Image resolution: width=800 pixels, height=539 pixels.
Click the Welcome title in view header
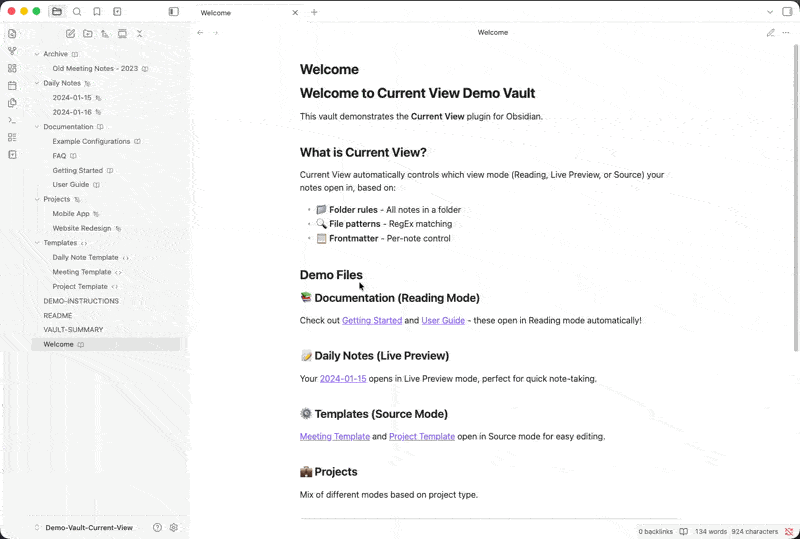pos(492,32)
